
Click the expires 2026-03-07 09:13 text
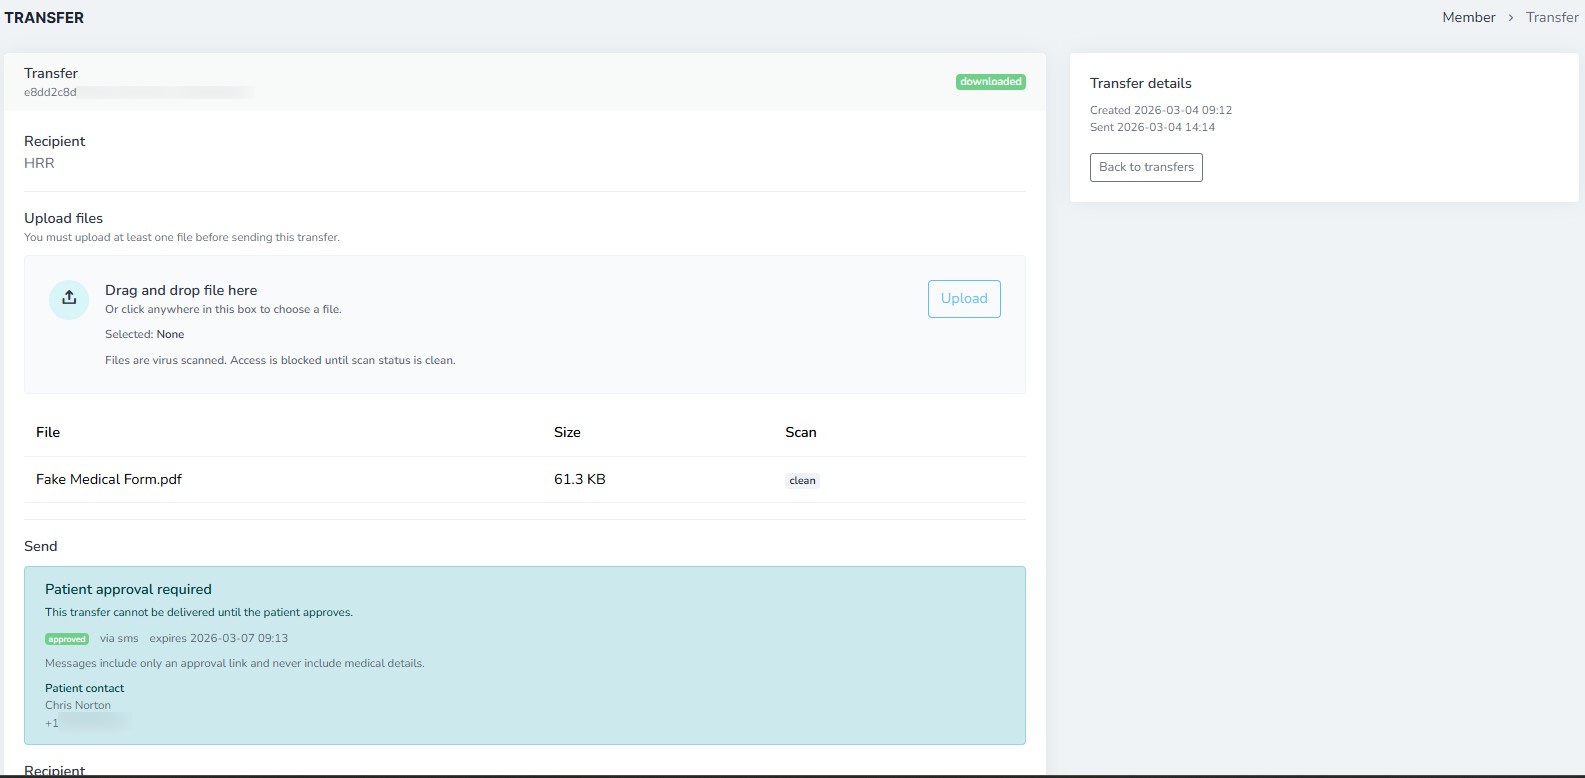[219, 638]
